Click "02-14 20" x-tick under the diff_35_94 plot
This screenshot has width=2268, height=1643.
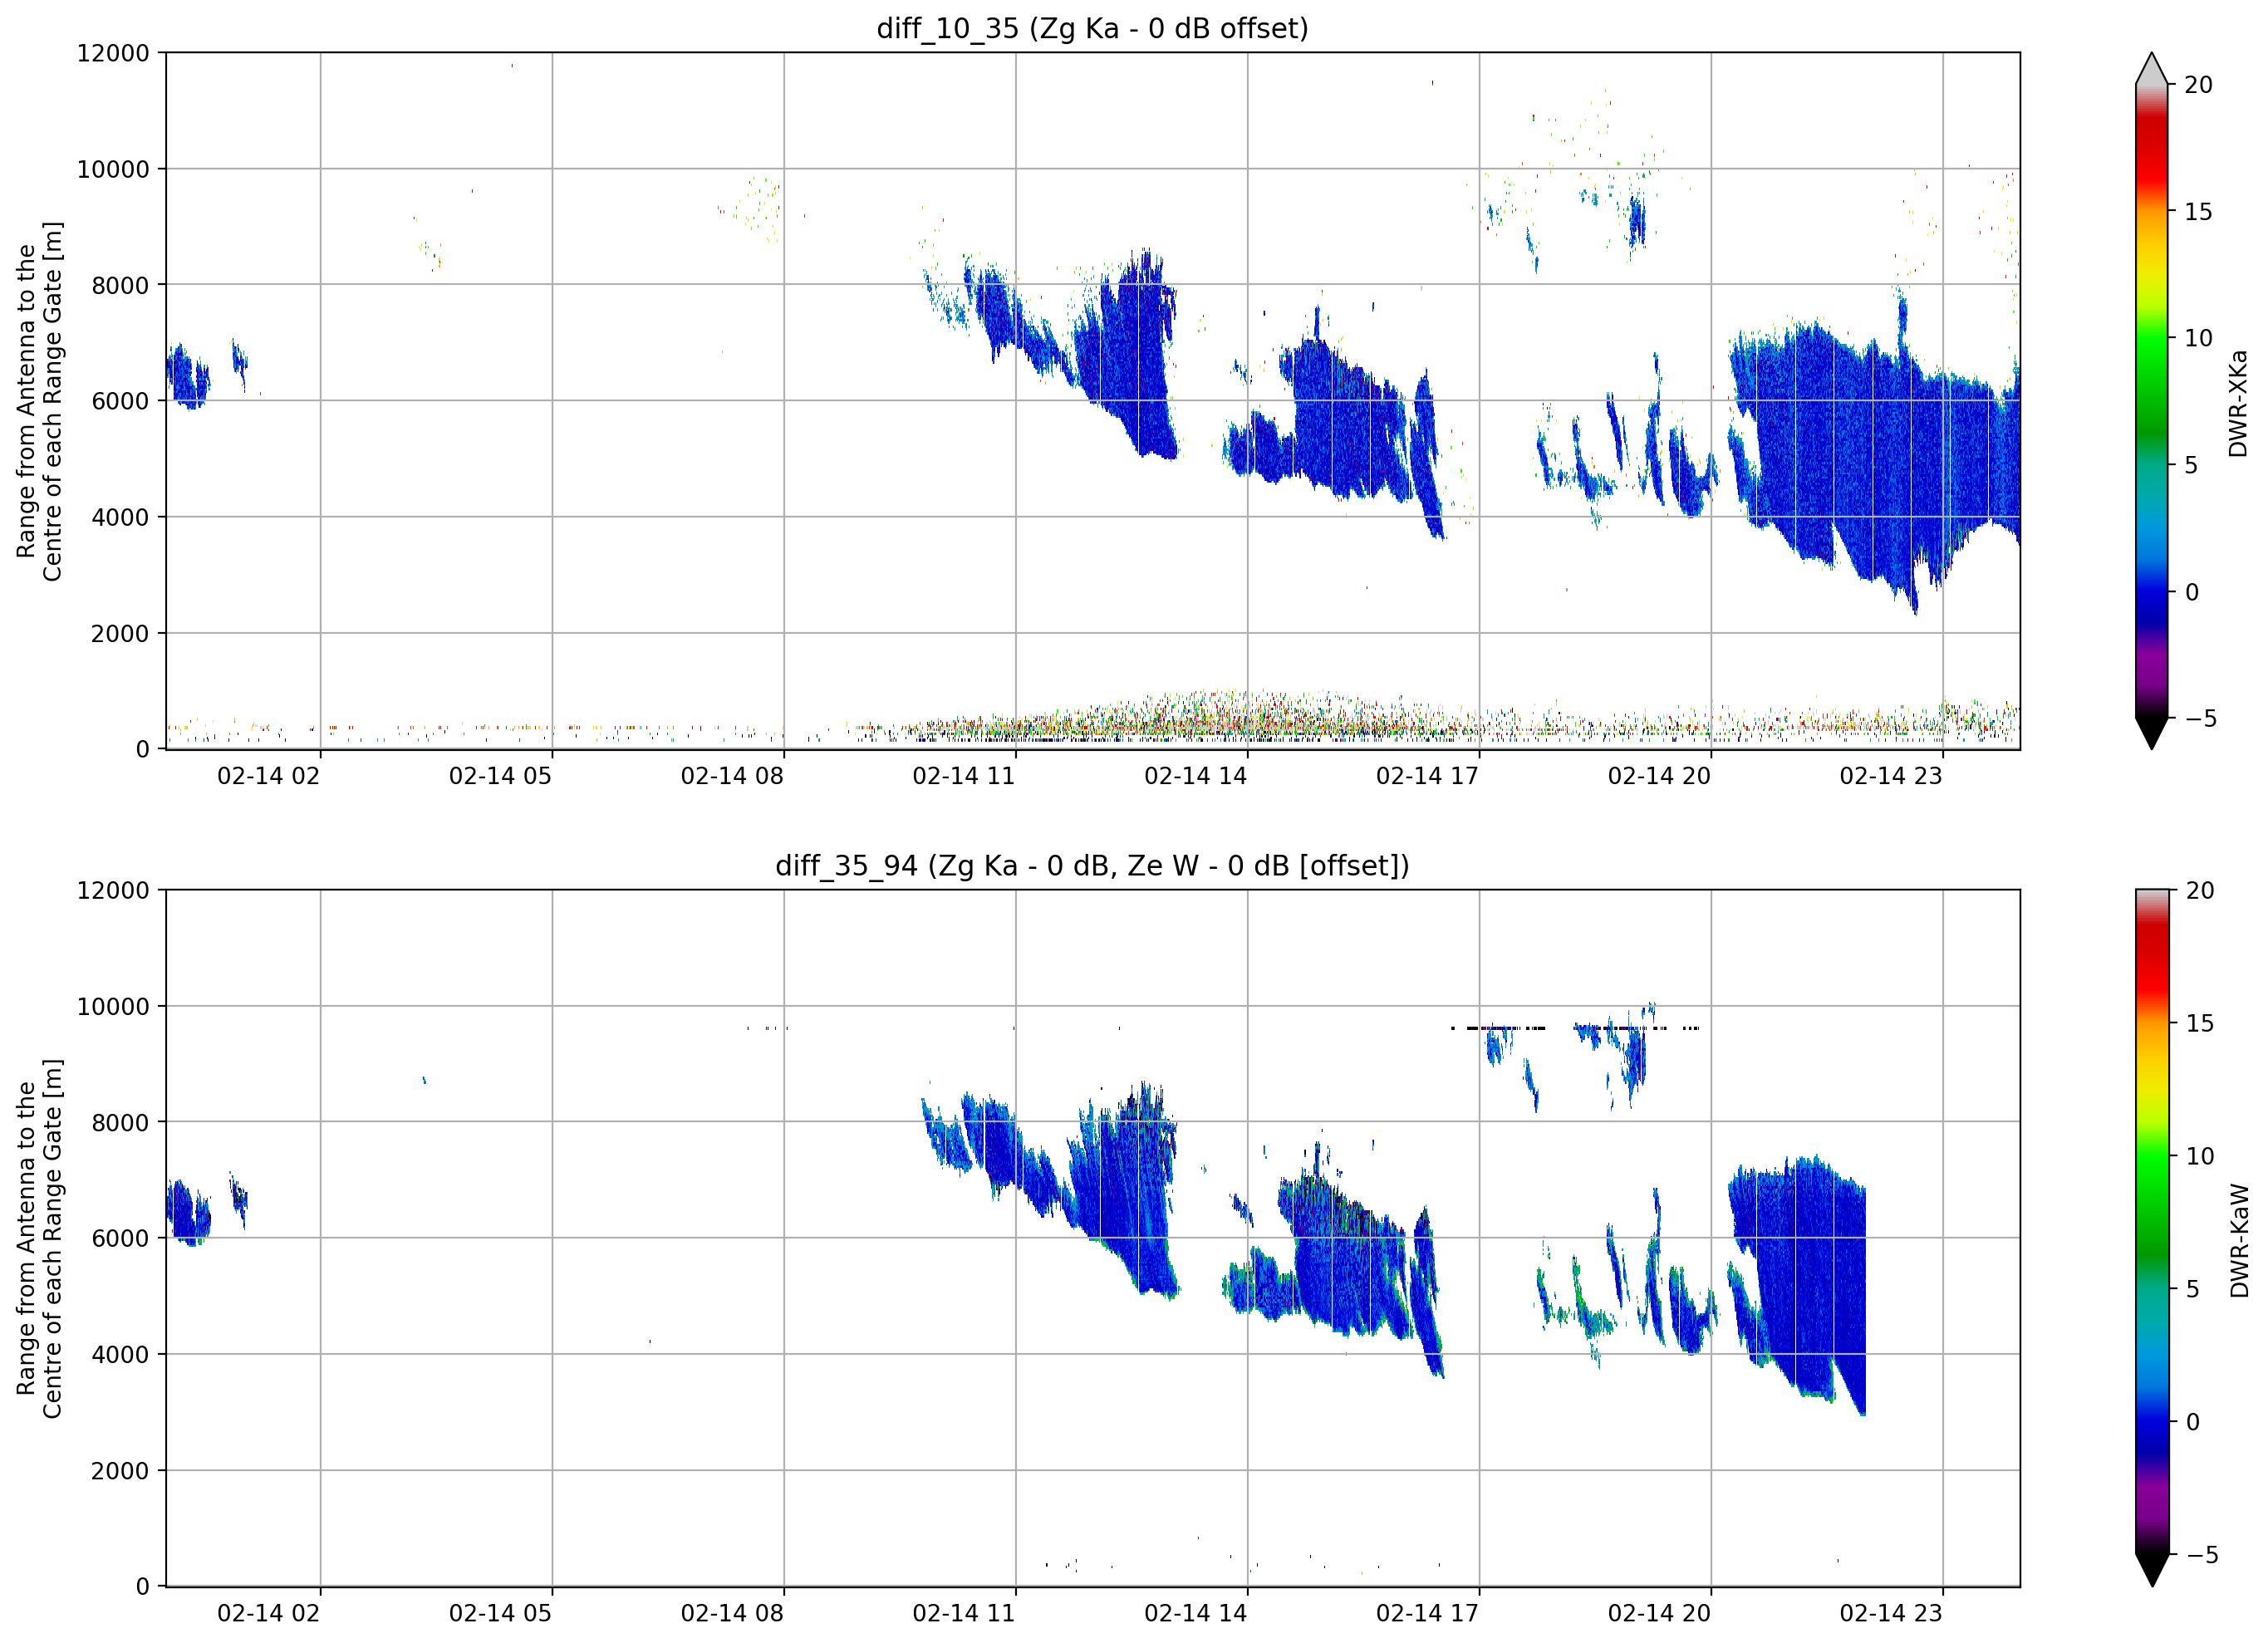[1659, 1613]
